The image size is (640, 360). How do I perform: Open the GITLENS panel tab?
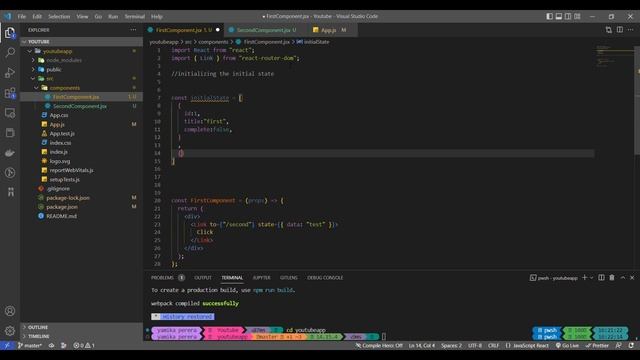(x=289, y=278)
